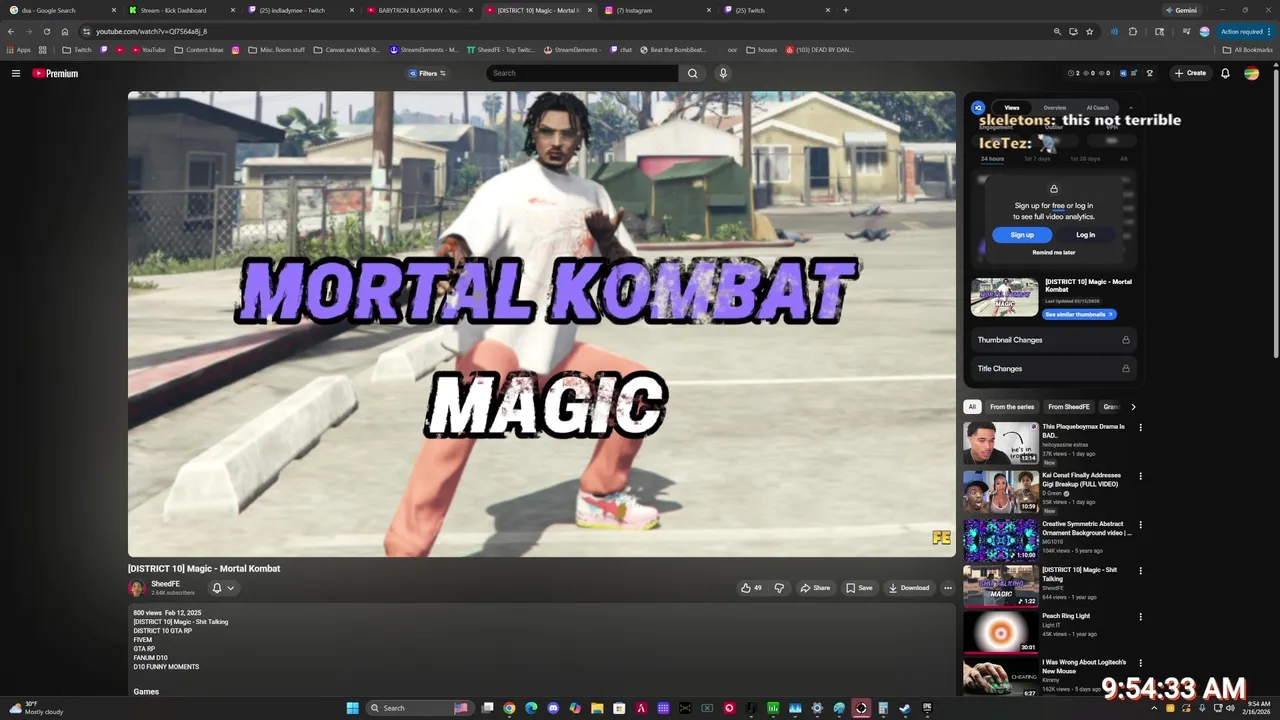Open the YouTube account avatar menu
The width and height of the screenshot is (1280, 720).
pyautogui.click(x=1251, y=73)
